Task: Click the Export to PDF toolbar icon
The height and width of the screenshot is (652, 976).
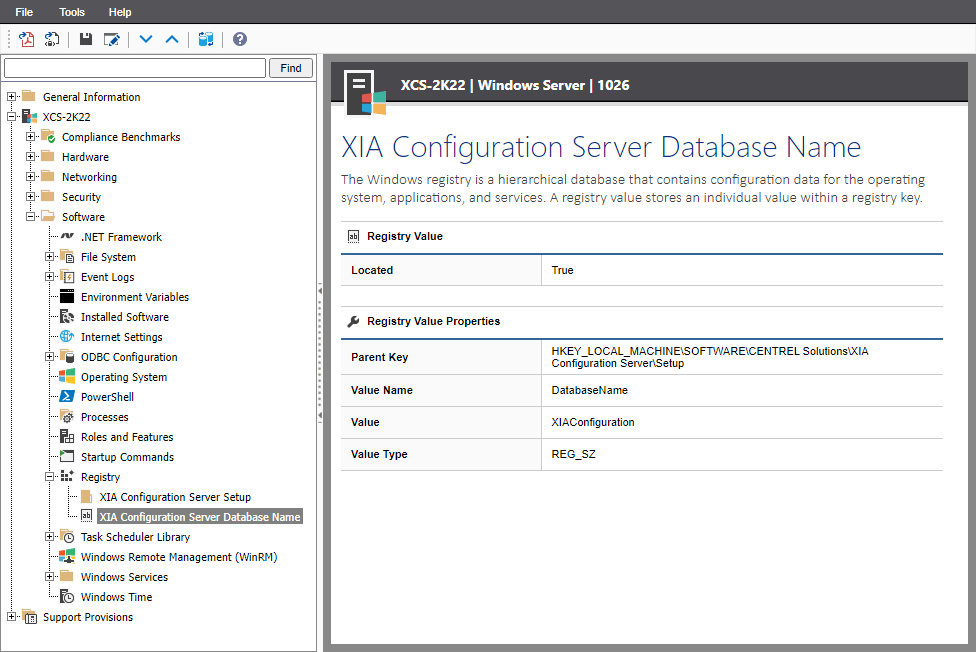Action: [x=26, y=39]
